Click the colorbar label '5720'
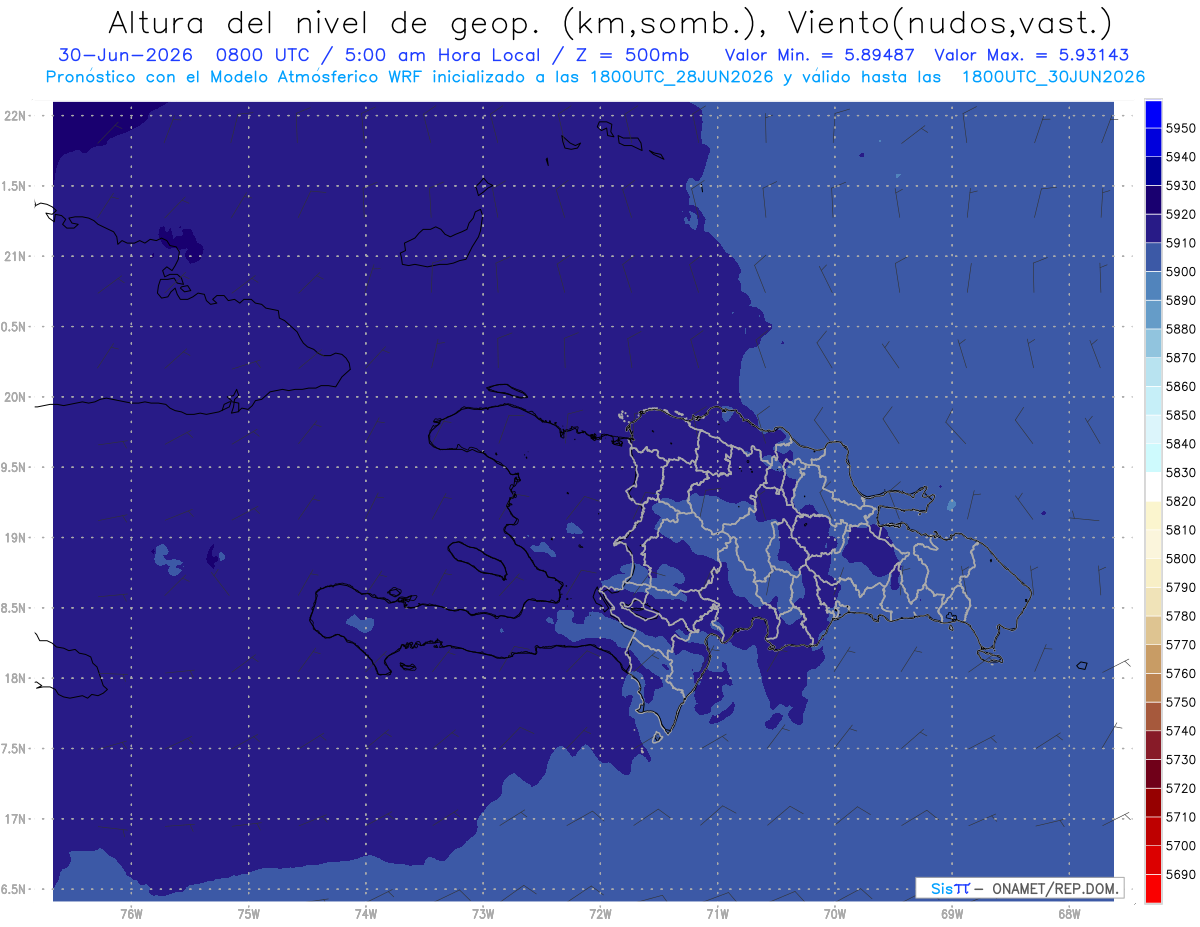The image size is (1200, 927). [x=1181, y=788]
